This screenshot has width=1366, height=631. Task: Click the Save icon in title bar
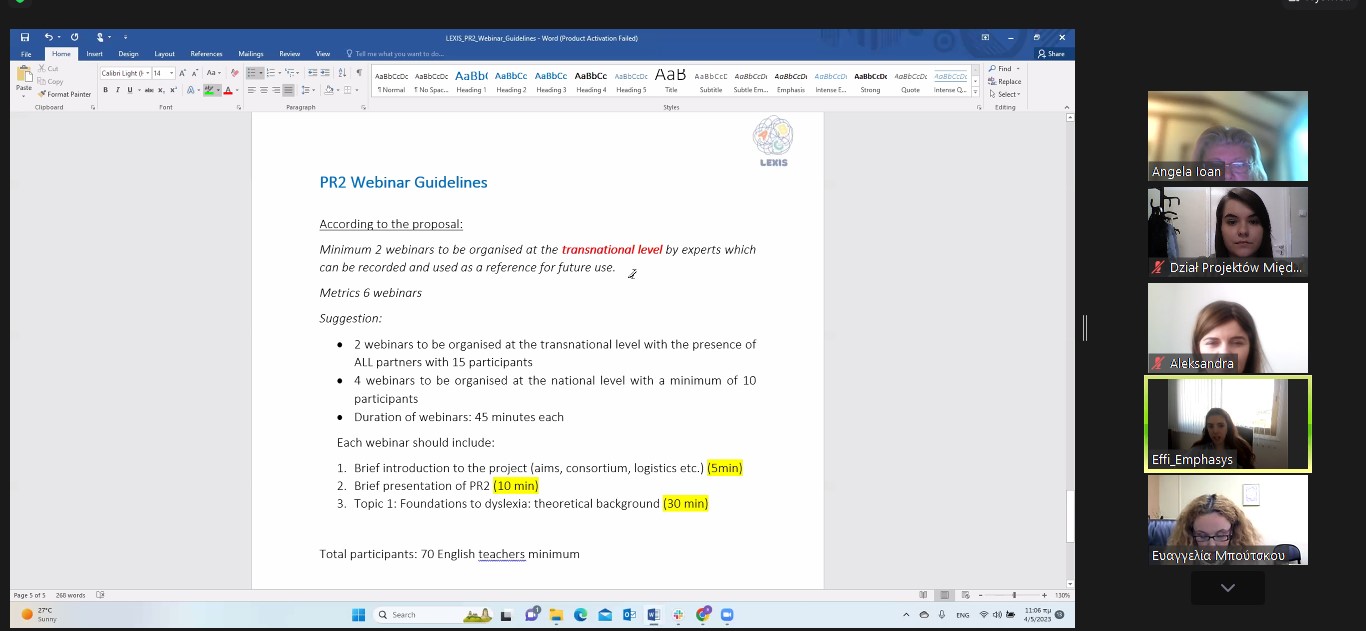(25, 38)
